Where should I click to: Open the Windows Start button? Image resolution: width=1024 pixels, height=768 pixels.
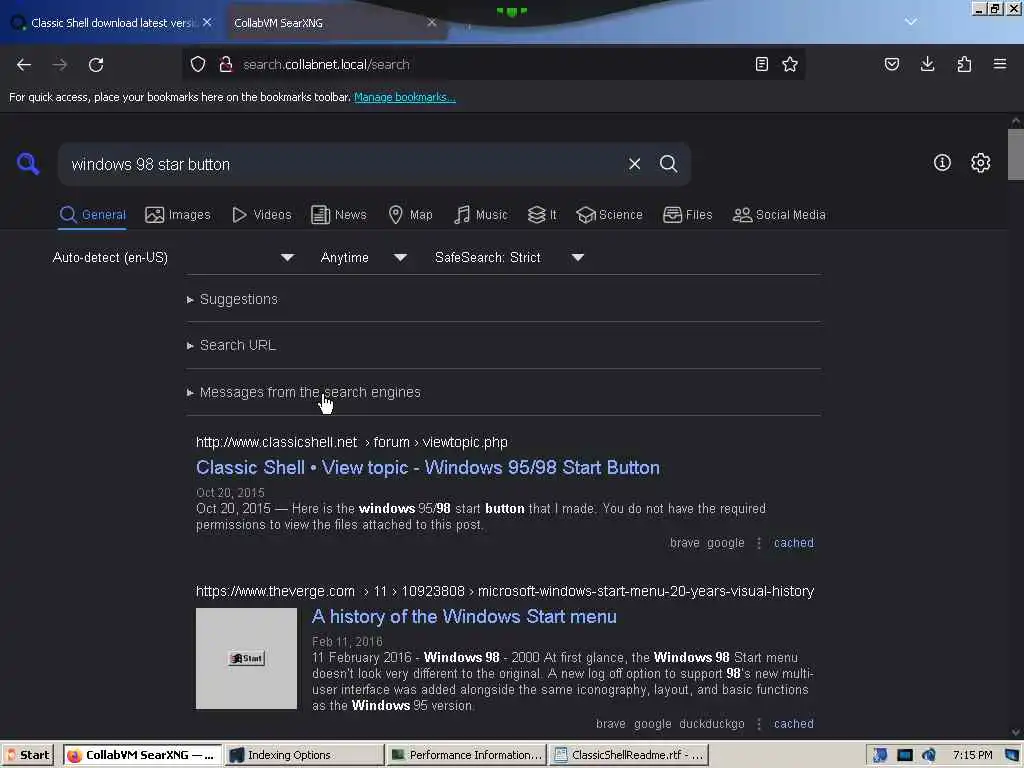(27, 755)
